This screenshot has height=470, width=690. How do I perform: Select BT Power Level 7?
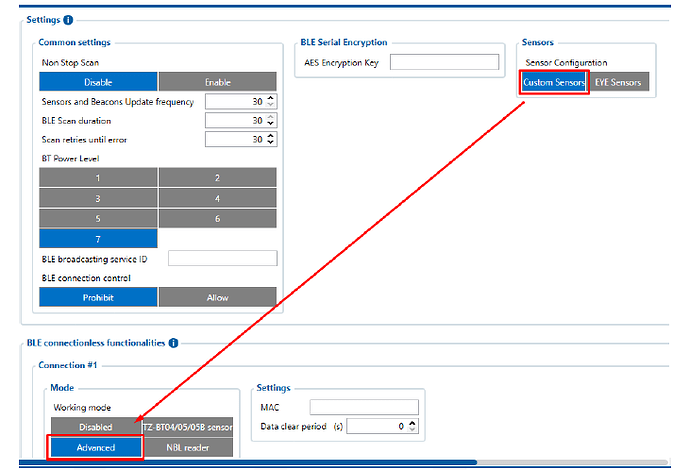(x=98, y=239)
